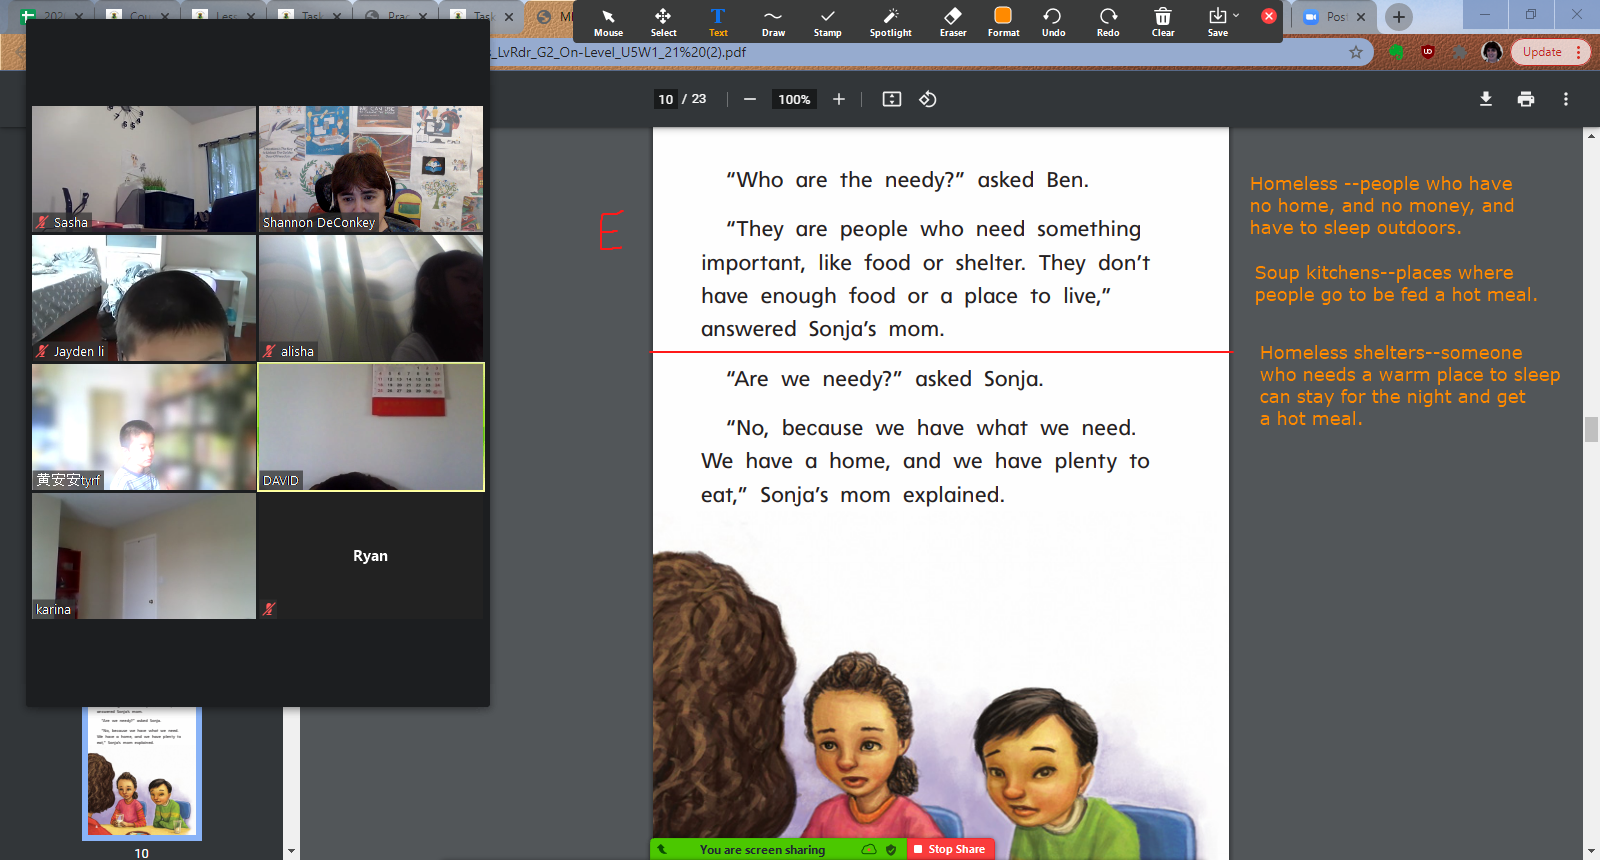The height and width of the screenshot is (860, 1600).
Task: Select the Eraser tool
Action: click(953, 22)
